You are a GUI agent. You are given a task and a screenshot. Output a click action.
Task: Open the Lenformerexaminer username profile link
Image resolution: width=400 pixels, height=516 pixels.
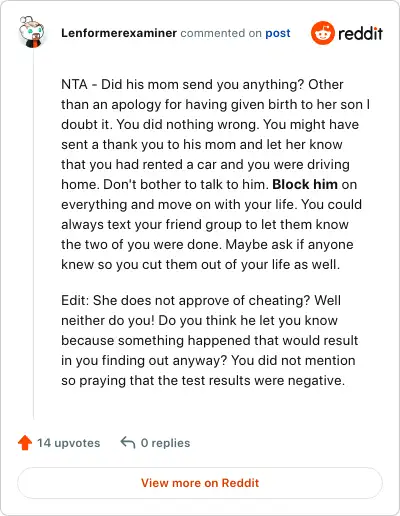(x=119, y=33)
